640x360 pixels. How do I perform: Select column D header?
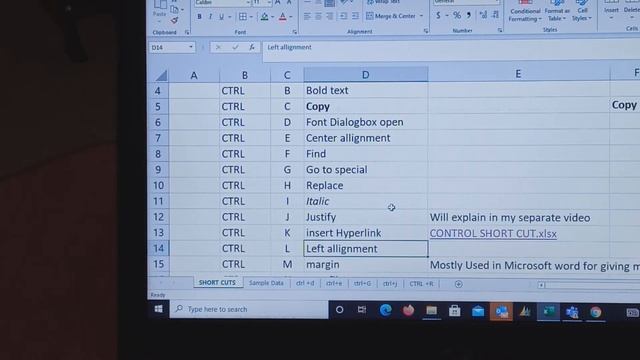(x=365, y=75)
